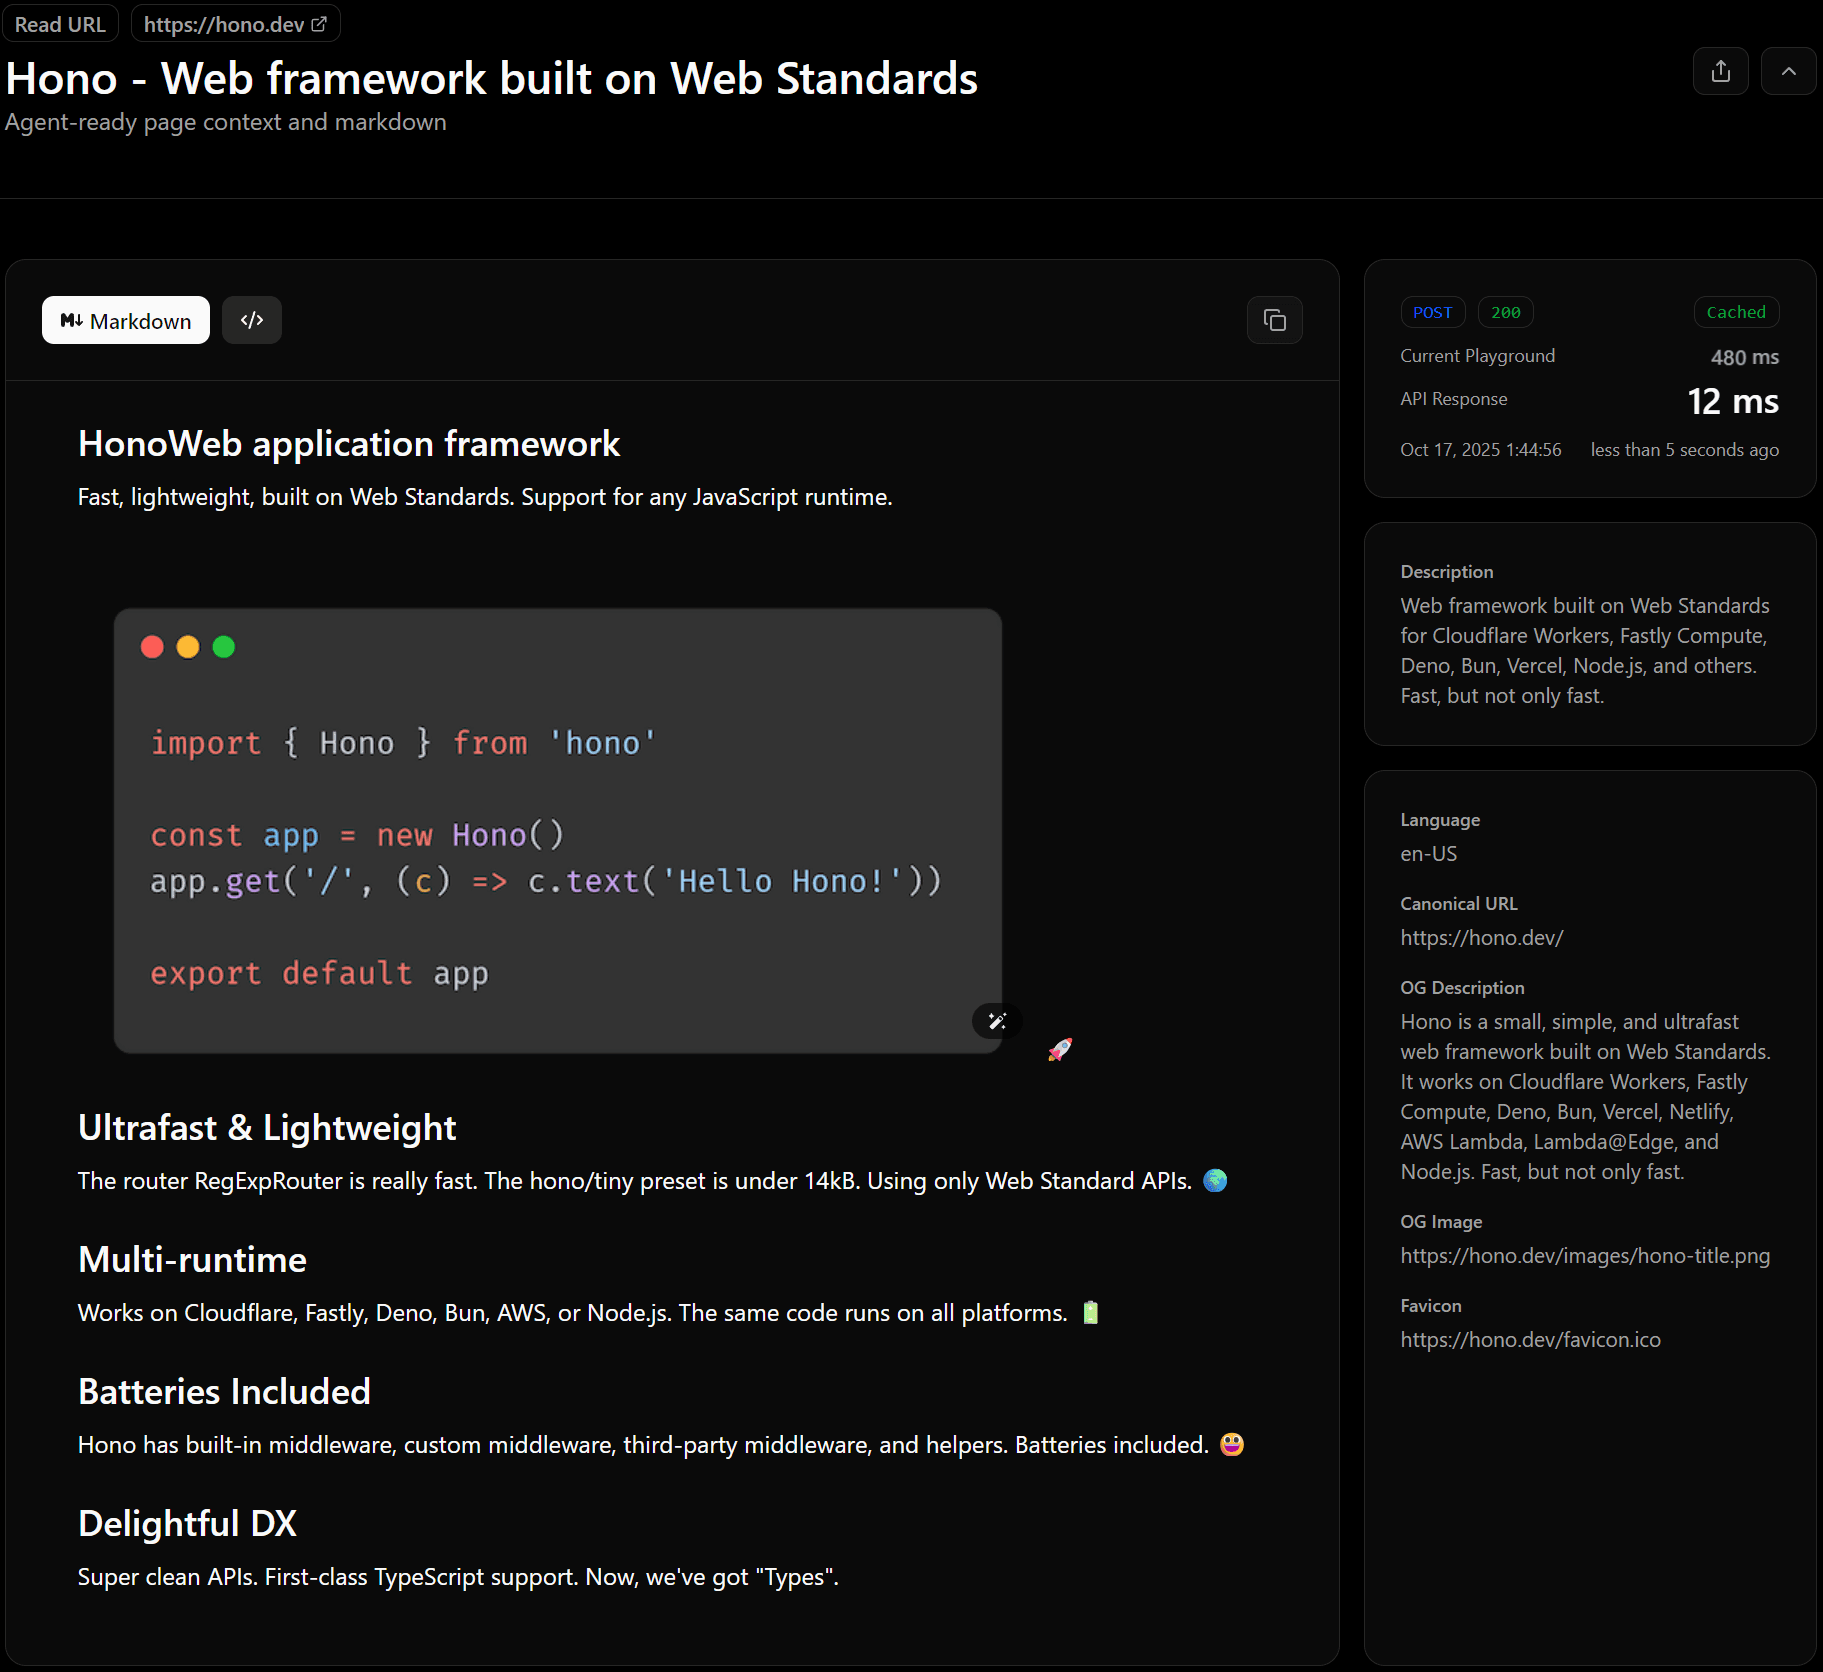Switch to raw HTML view
This screenshot has height=1672, width=1823.
tap(251, 320)
